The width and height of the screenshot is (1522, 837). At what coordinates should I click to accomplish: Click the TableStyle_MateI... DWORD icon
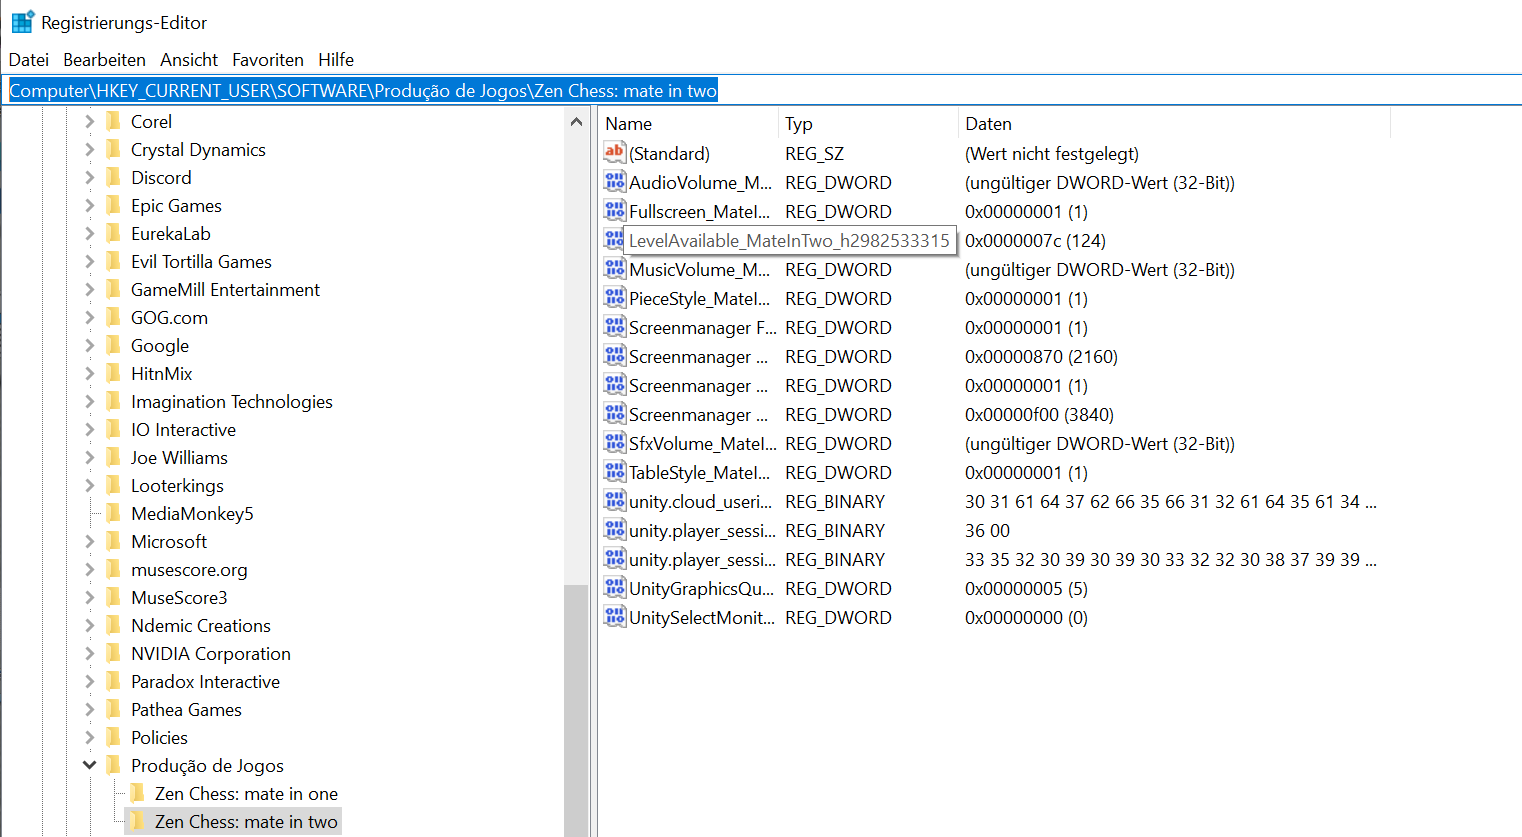[614, 472]
